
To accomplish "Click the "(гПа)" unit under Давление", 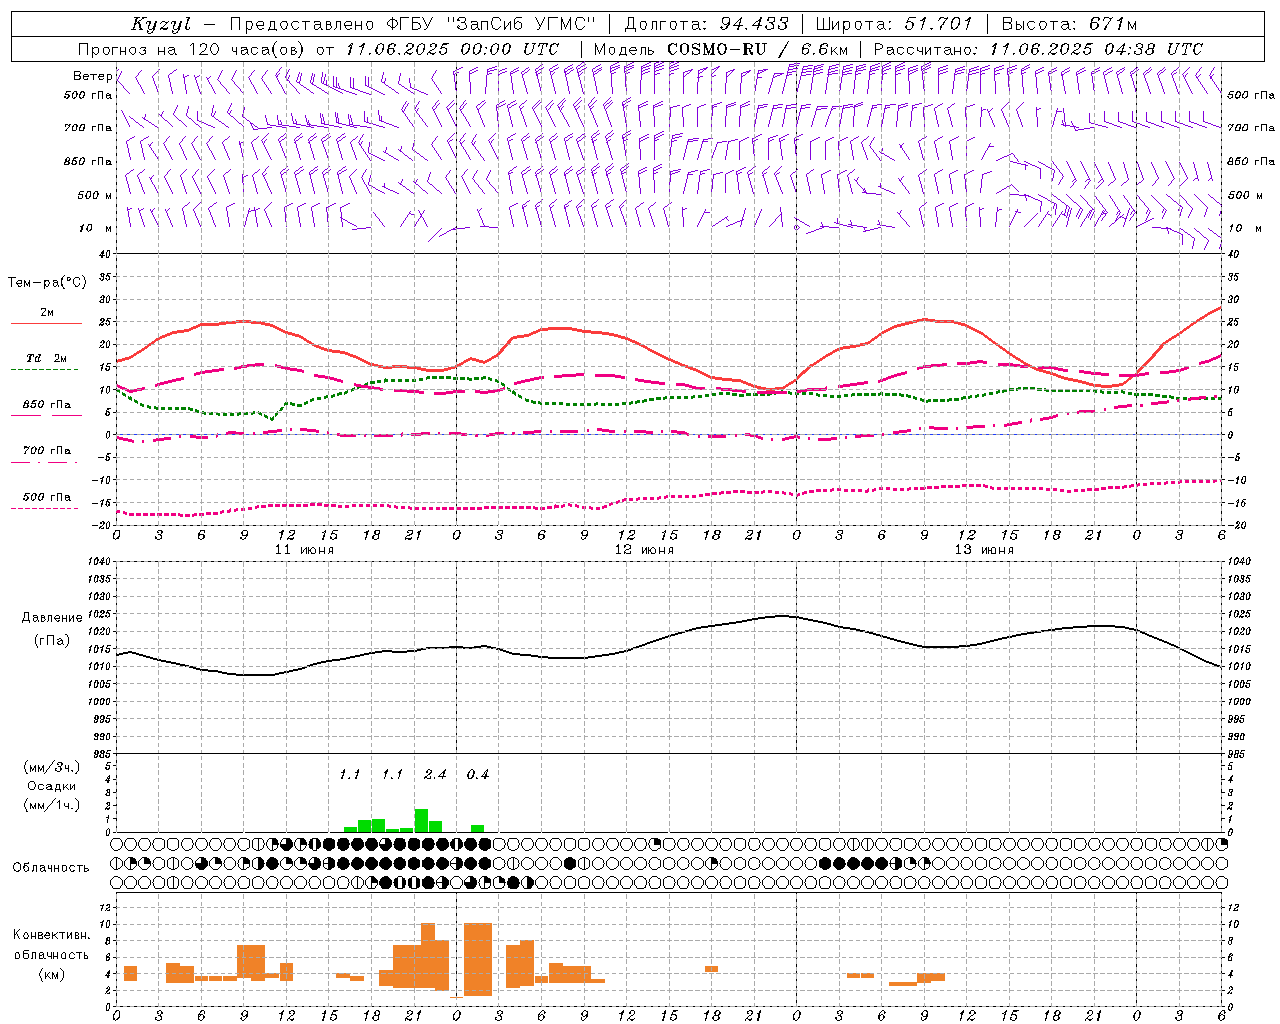I will [x=52, y=641].
